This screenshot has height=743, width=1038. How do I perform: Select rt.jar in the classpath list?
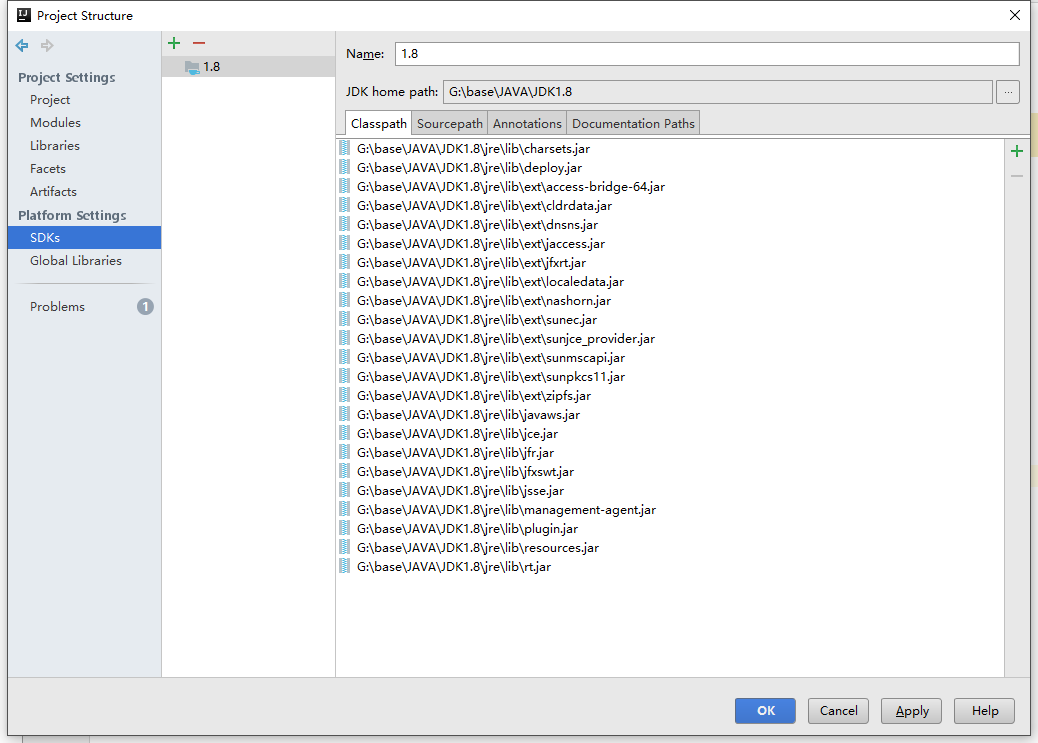(453, 567)
